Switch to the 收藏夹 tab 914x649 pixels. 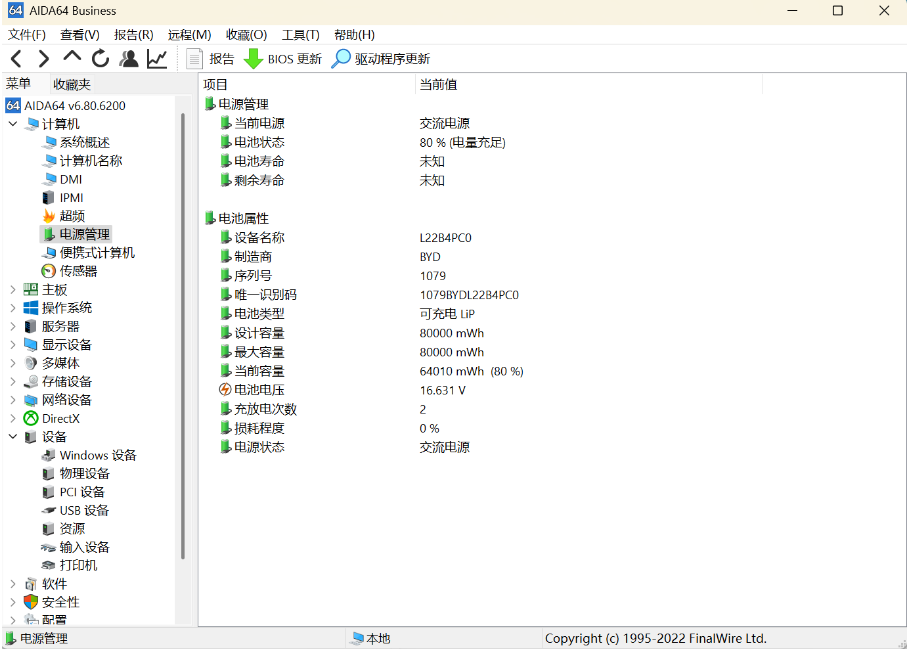coord(72,85)
